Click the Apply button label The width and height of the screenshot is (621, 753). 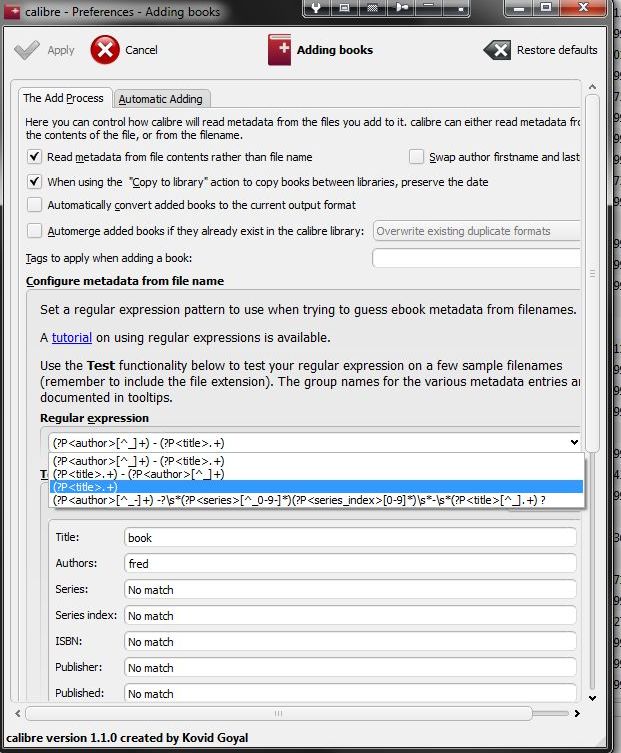(x=61, y=50)
